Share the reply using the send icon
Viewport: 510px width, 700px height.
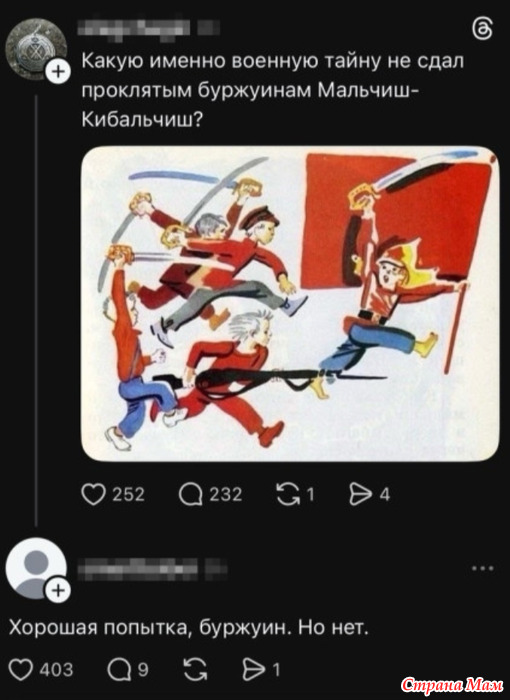point(254,670)
